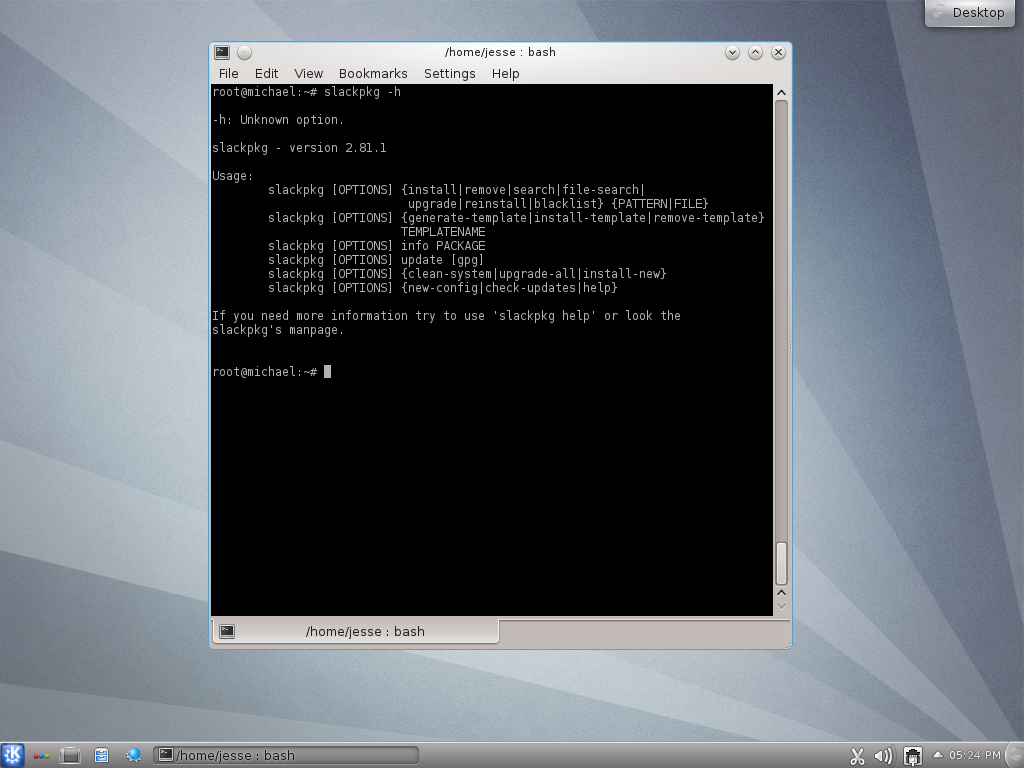Open the File menu in Konsole
The width and height of the screenshot is (1024, 768).
[x=229, y=74]
